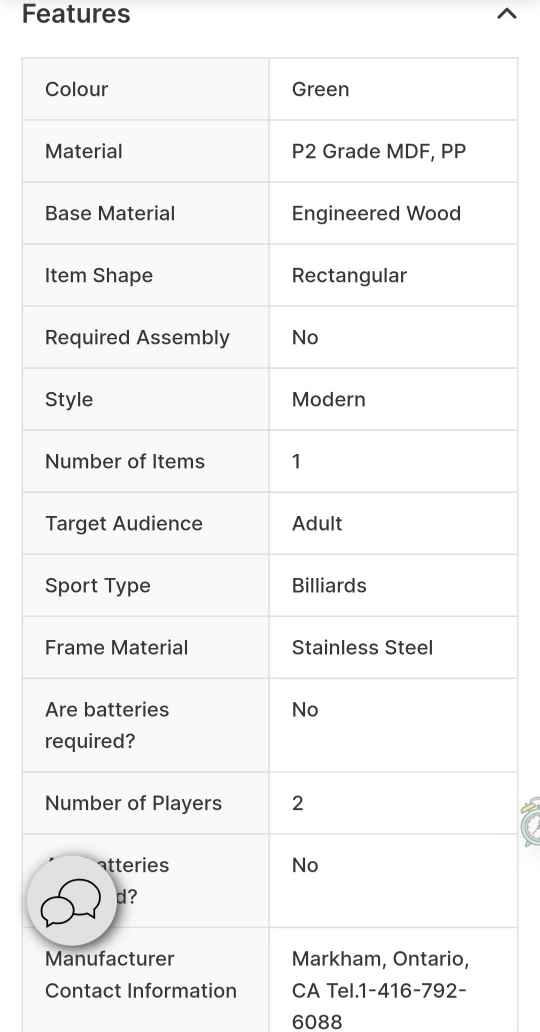Screen dimensions: 540x1032
Task: Select the Required Assembly label
Action: [x=137, y=337]
